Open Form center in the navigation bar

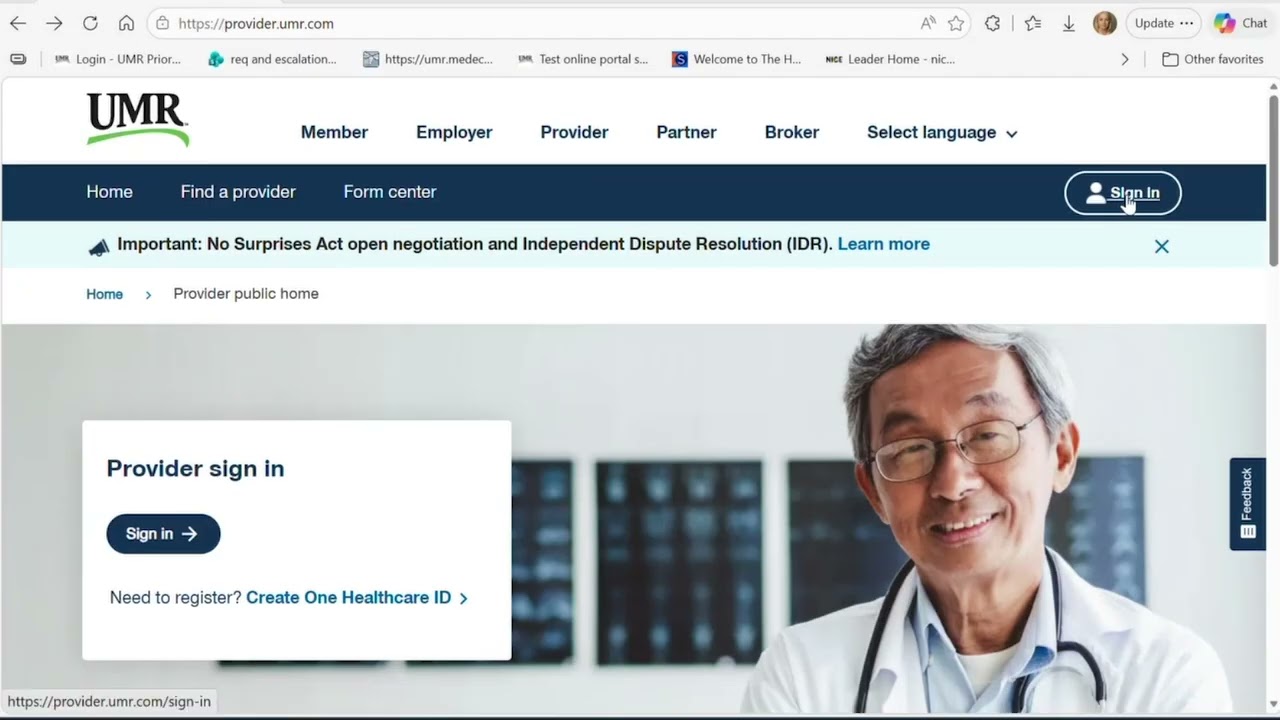pyautogui.click(x=390, y=192)
